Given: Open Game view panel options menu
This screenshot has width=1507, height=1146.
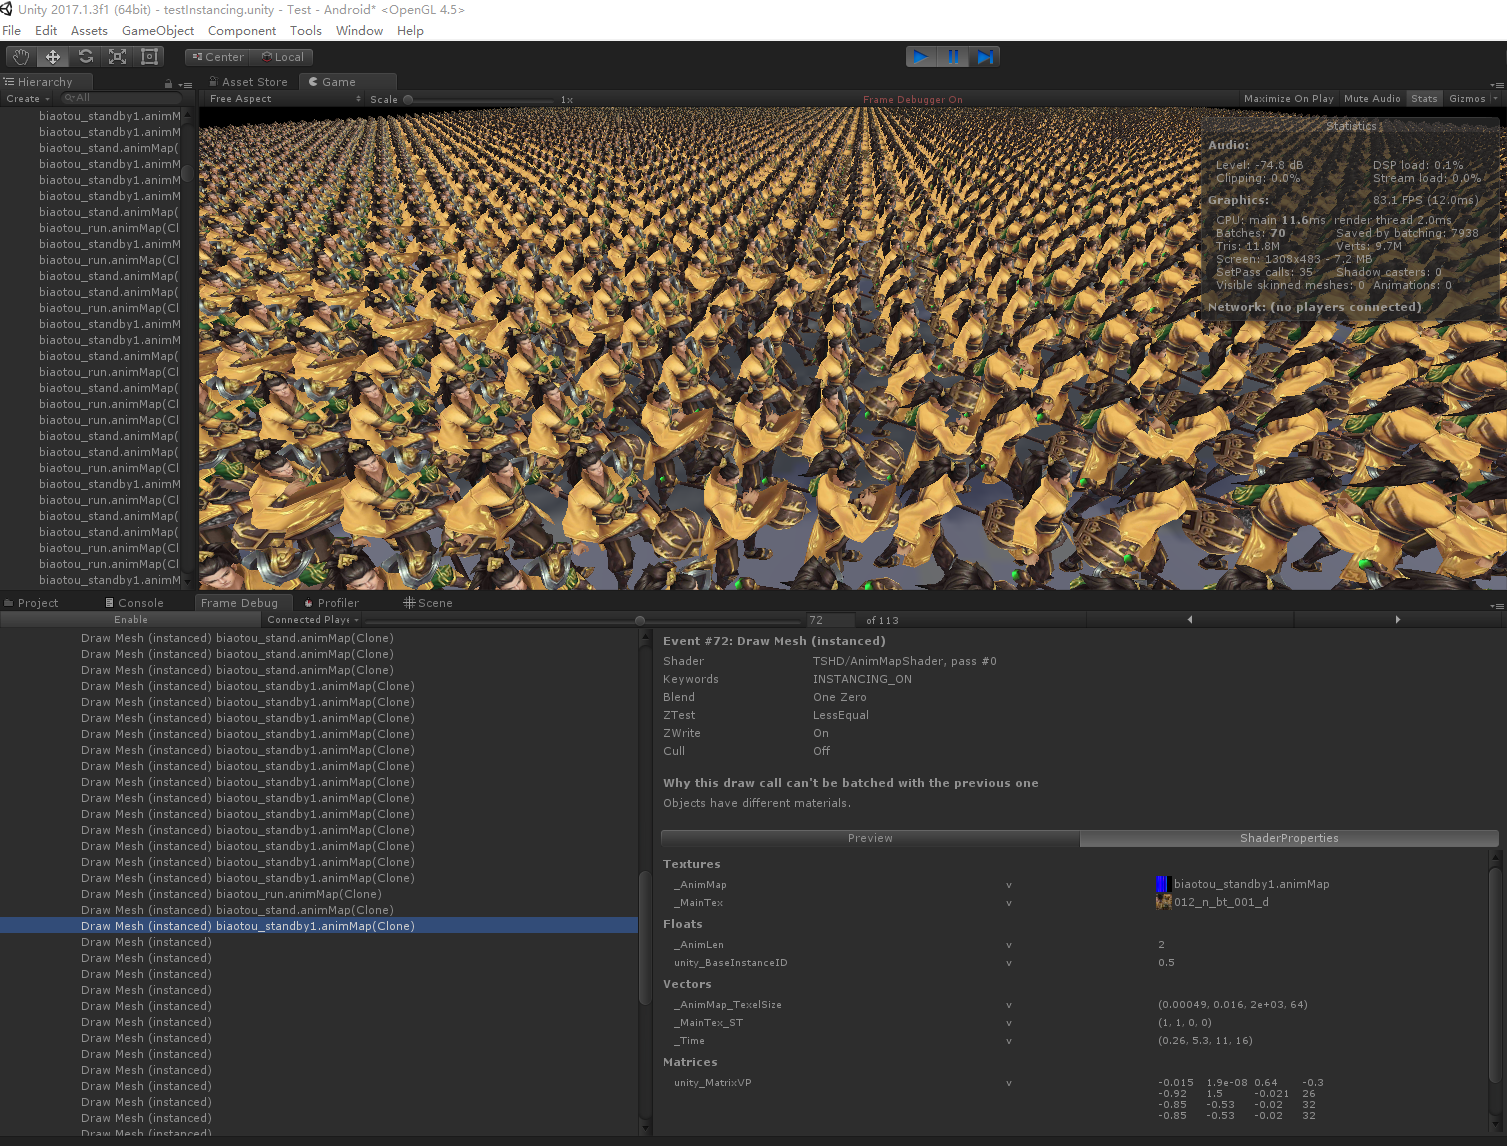Looking at the screenshot, I should point(1497,83).
